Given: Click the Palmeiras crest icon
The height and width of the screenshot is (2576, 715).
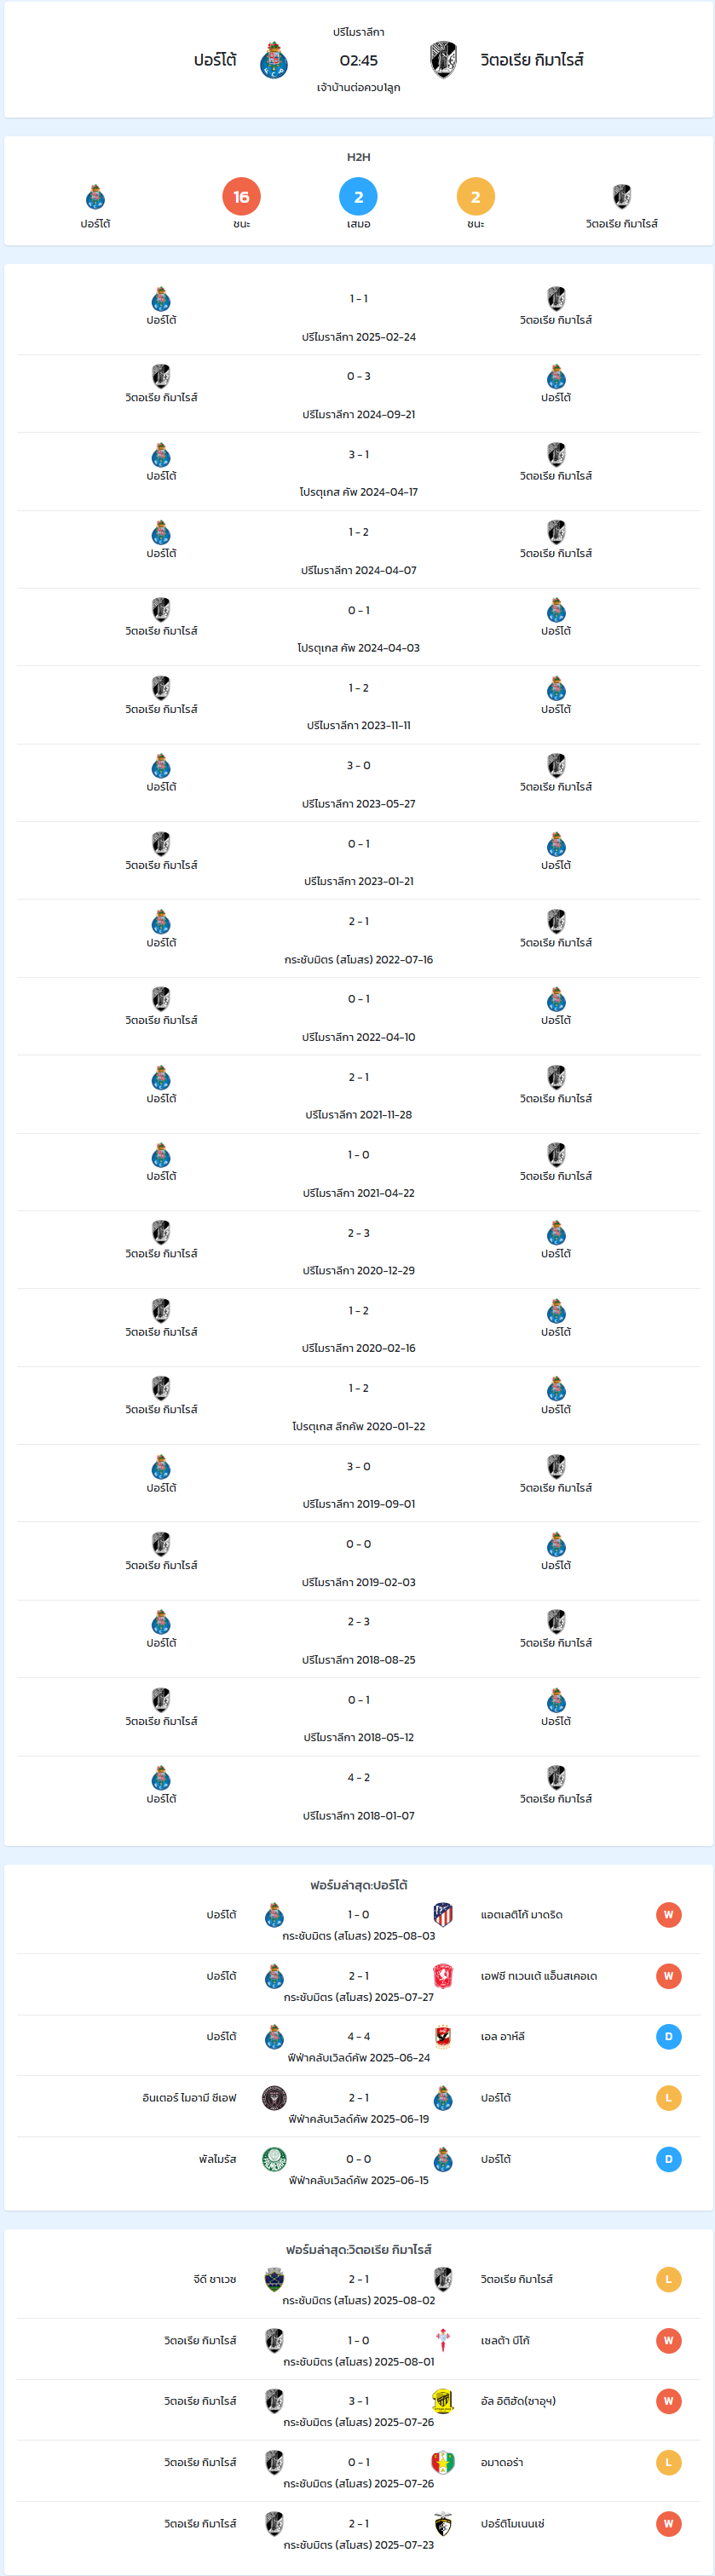Looking at the screenshot, I should point(274,2159).
